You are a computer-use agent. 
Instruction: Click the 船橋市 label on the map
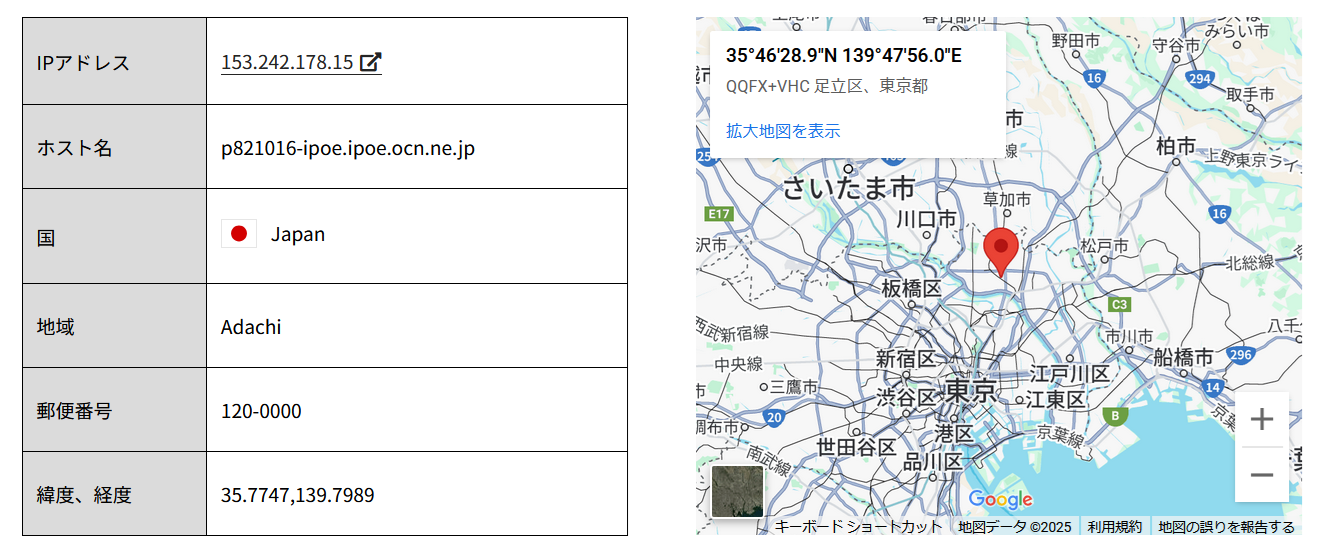tap(1183, 357)
